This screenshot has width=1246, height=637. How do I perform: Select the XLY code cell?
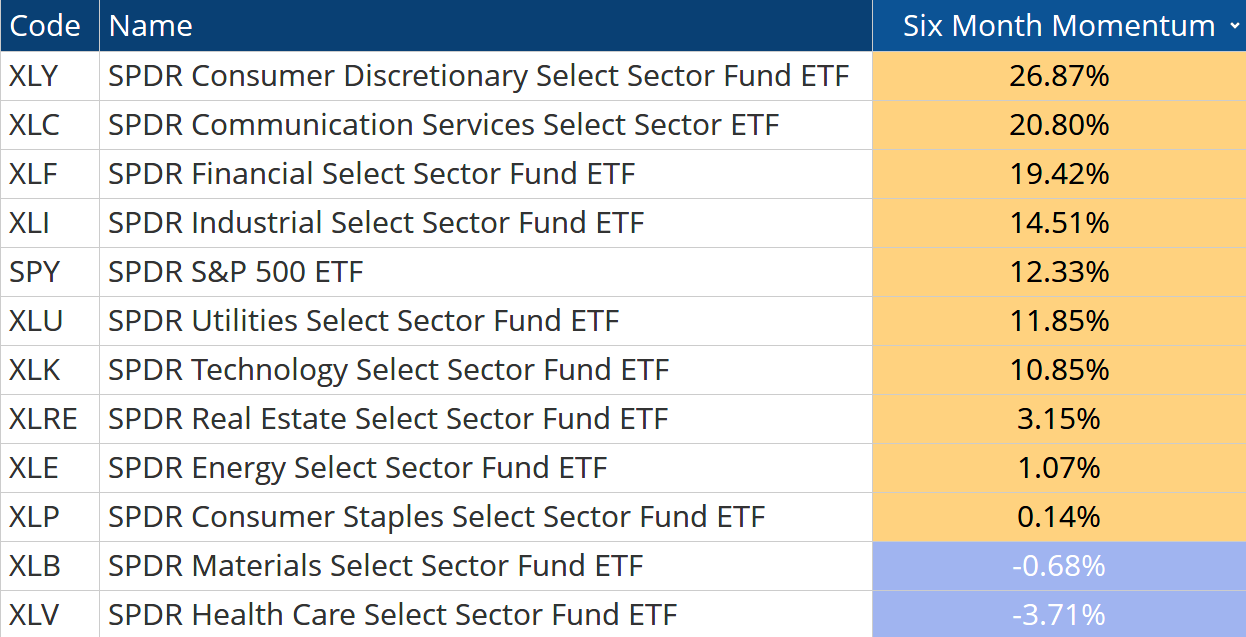point(34,76)
